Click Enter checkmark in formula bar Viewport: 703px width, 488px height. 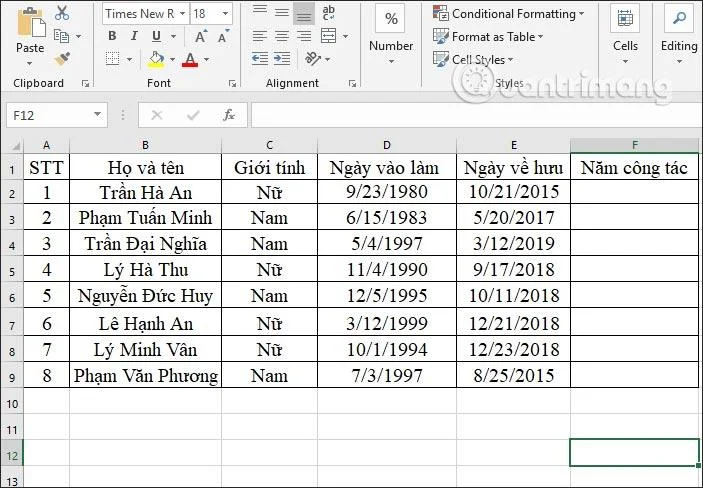193,116
